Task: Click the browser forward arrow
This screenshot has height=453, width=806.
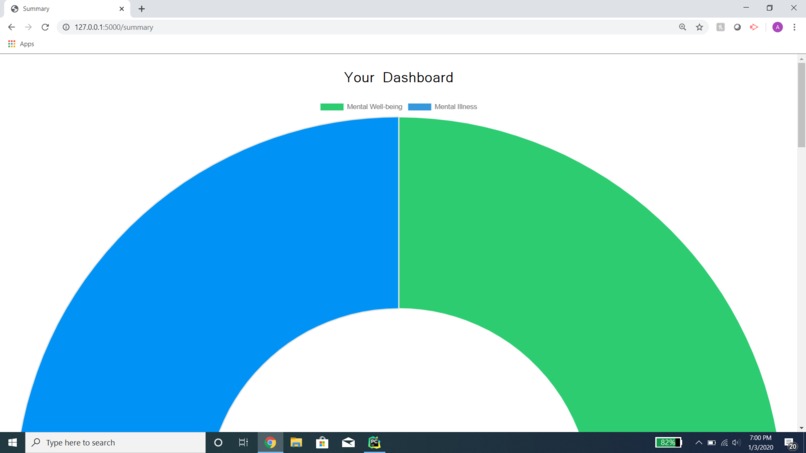Action: pos(28,27)
